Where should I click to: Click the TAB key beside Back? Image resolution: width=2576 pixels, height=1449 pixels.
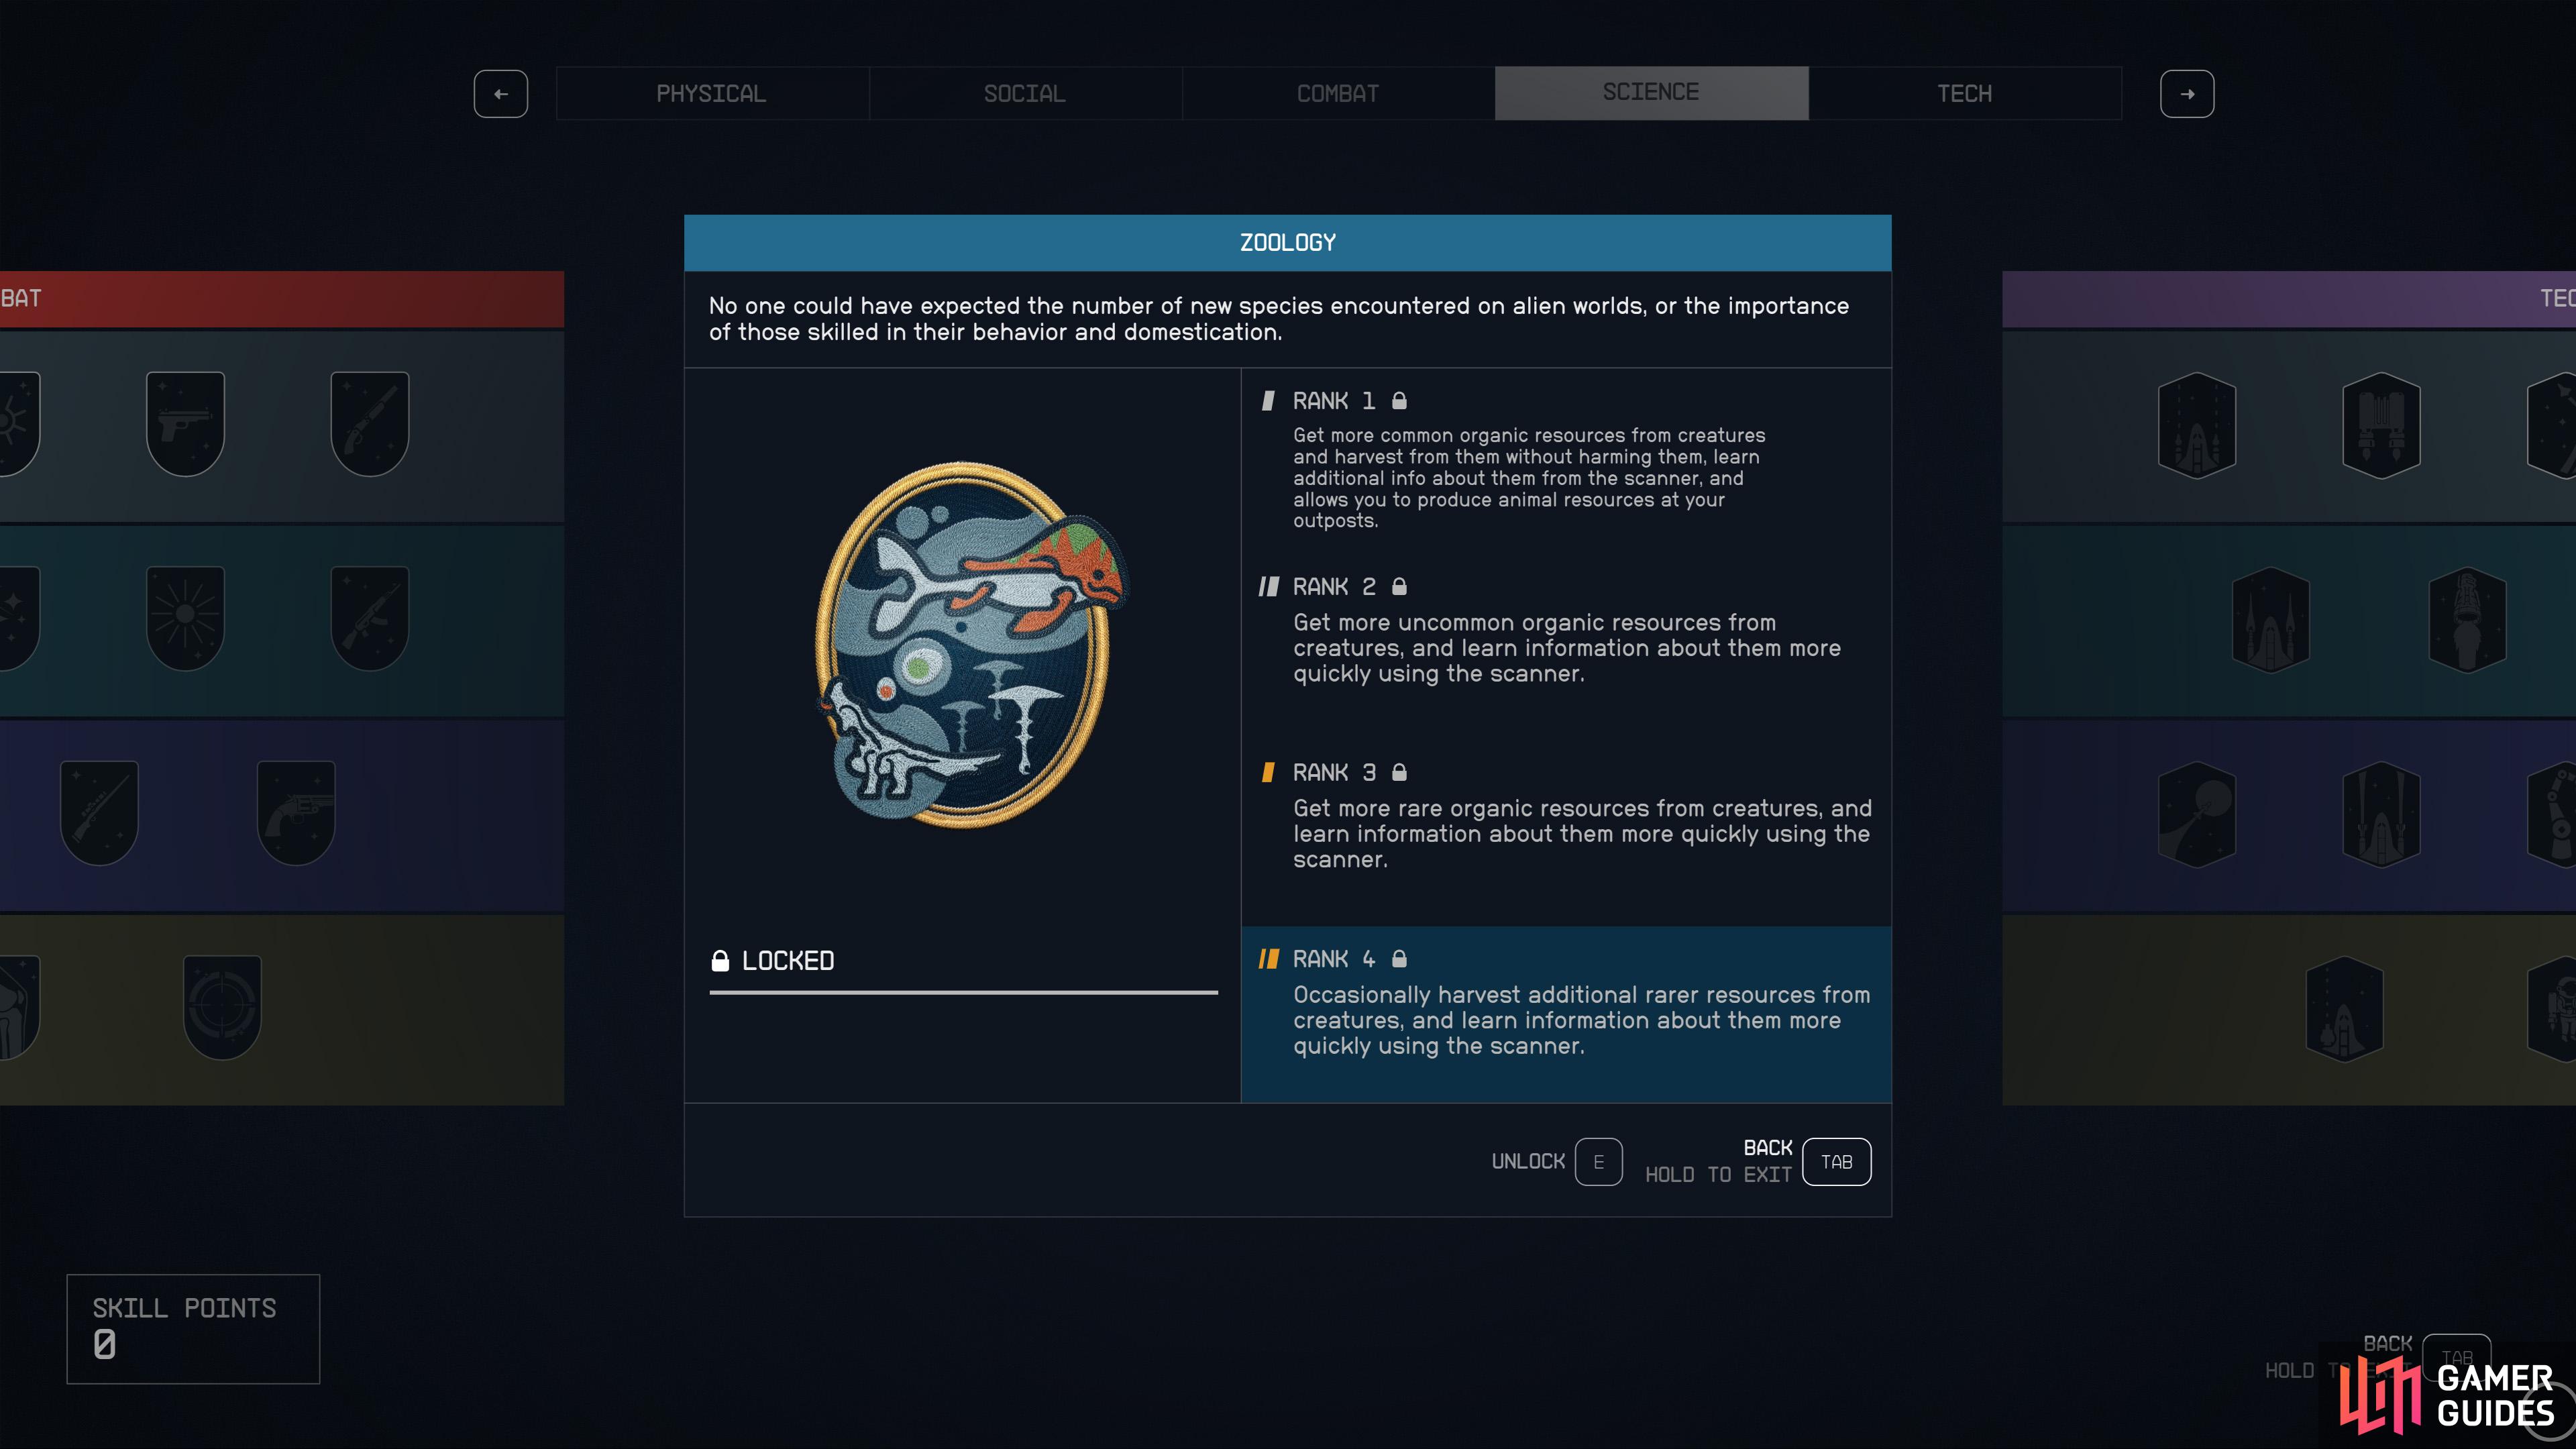pos(1836,1162)
